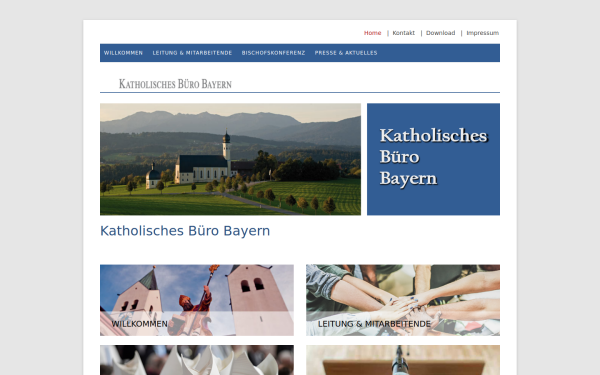
Task: Select Willkommen in the blue menu bar
Action: pos(123,53)
